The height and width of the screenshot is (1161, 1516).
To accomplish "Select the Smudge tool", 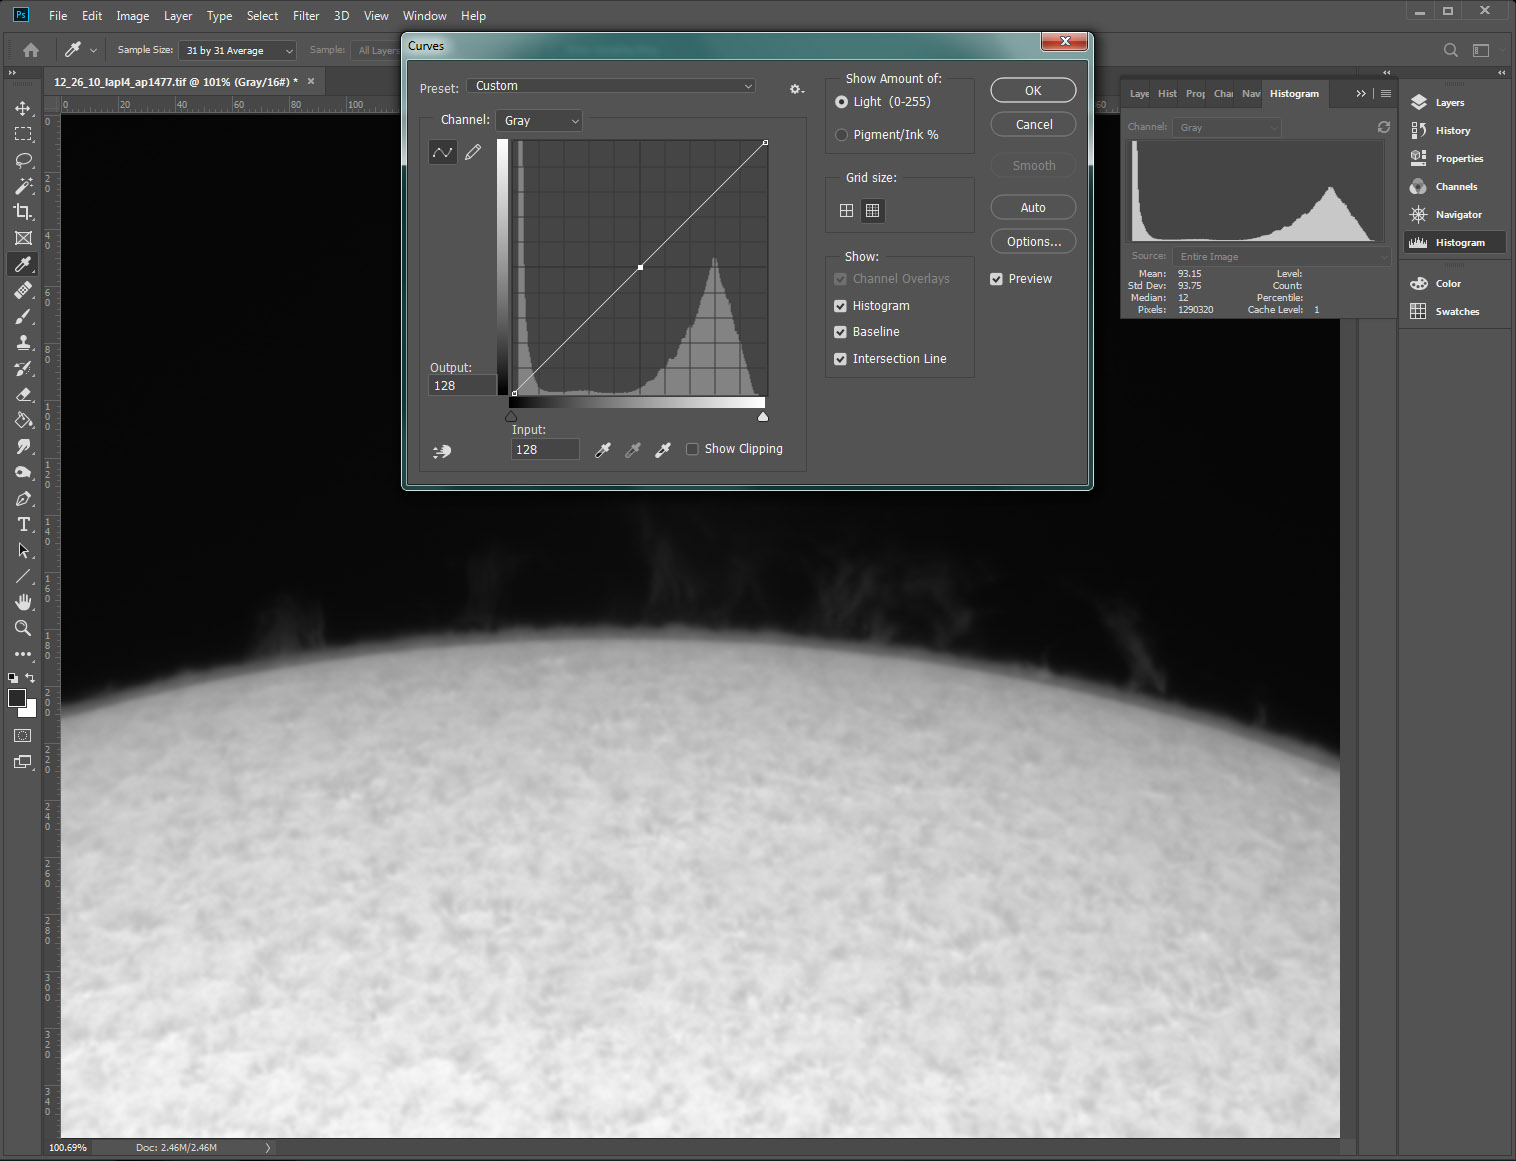I will (23, 446).
